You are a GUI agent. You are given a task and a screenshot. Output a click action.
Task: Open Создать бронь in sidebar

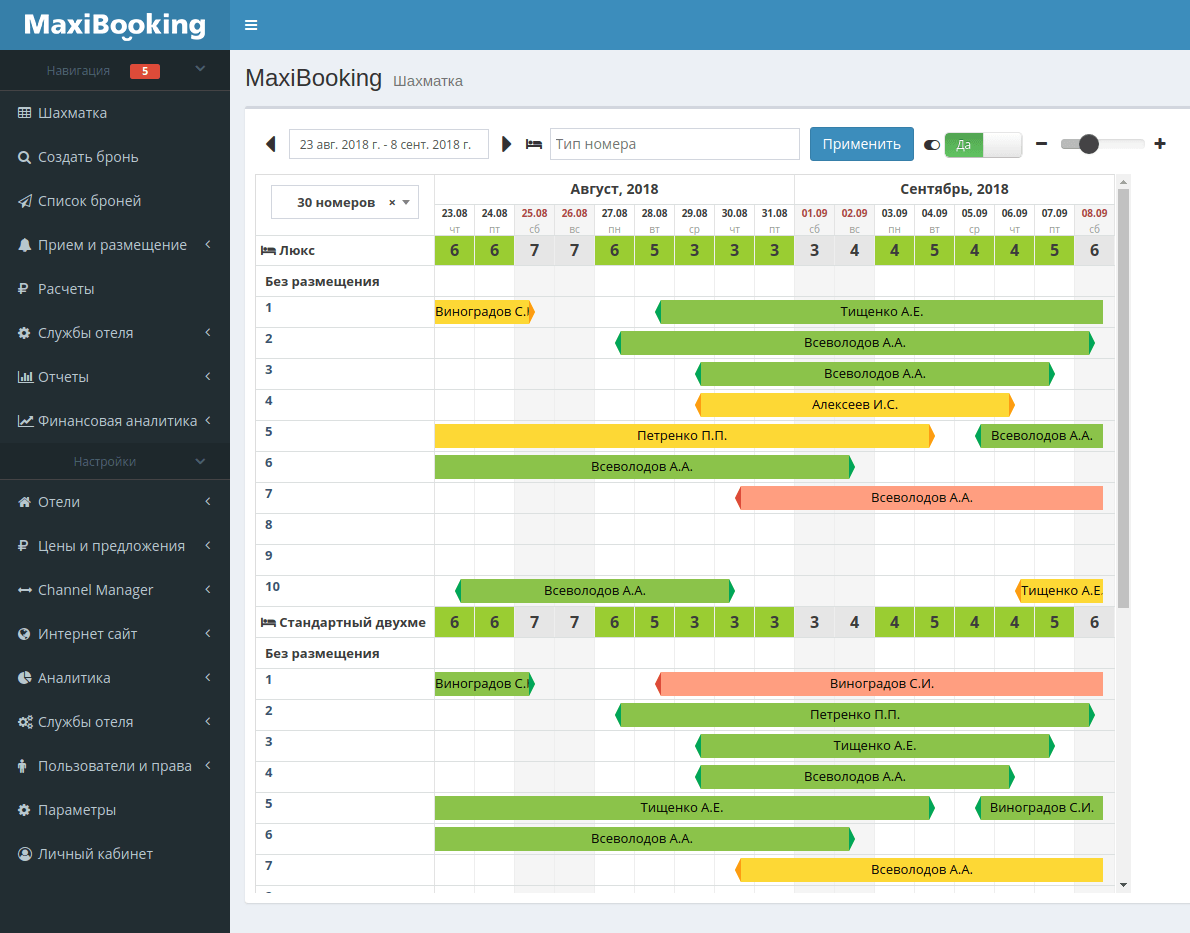(x=88, y=157)
